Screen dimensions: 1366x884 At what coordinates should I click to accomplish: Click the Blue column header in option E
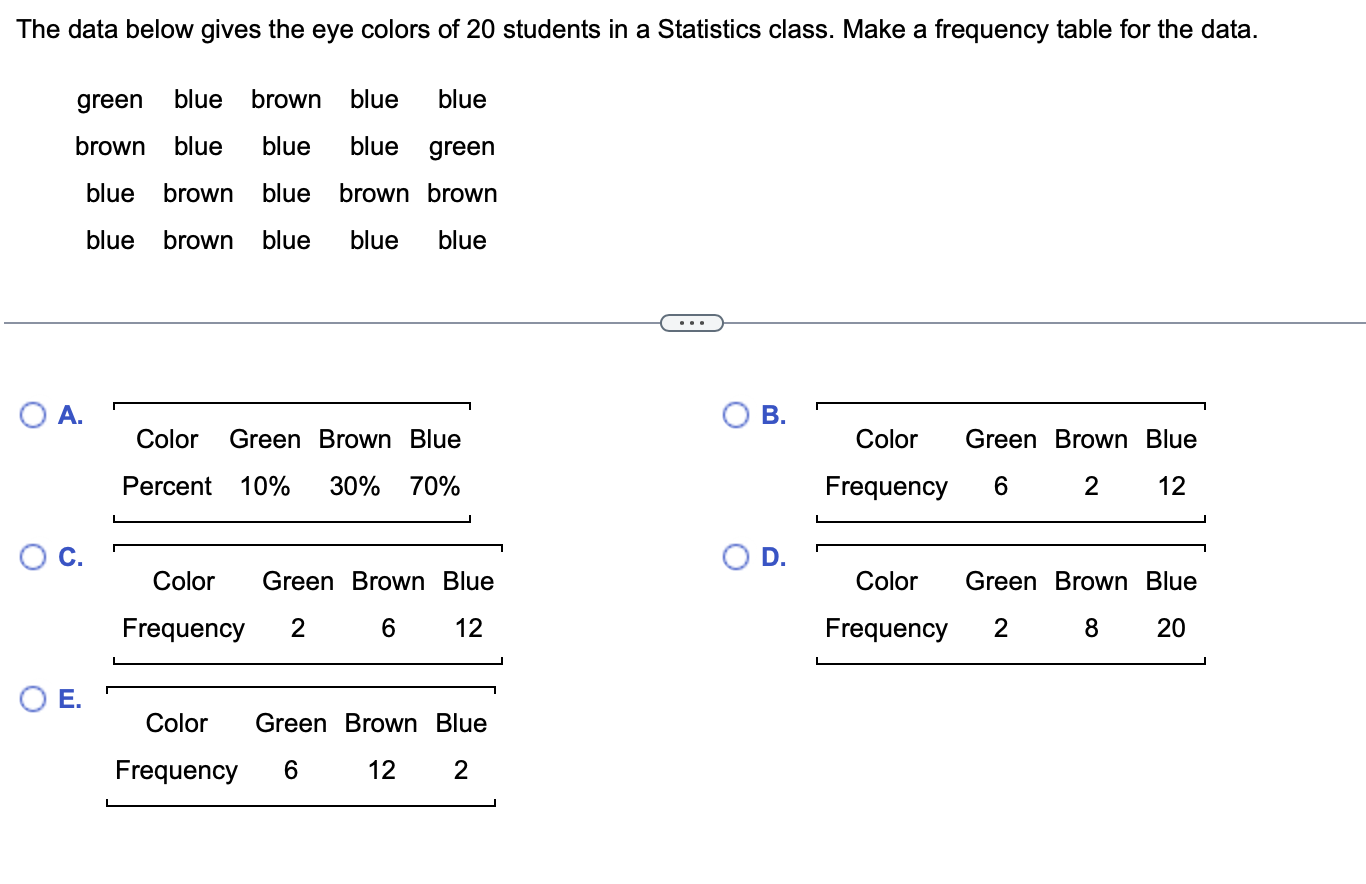pyautogui.click(x=460, y=723)
